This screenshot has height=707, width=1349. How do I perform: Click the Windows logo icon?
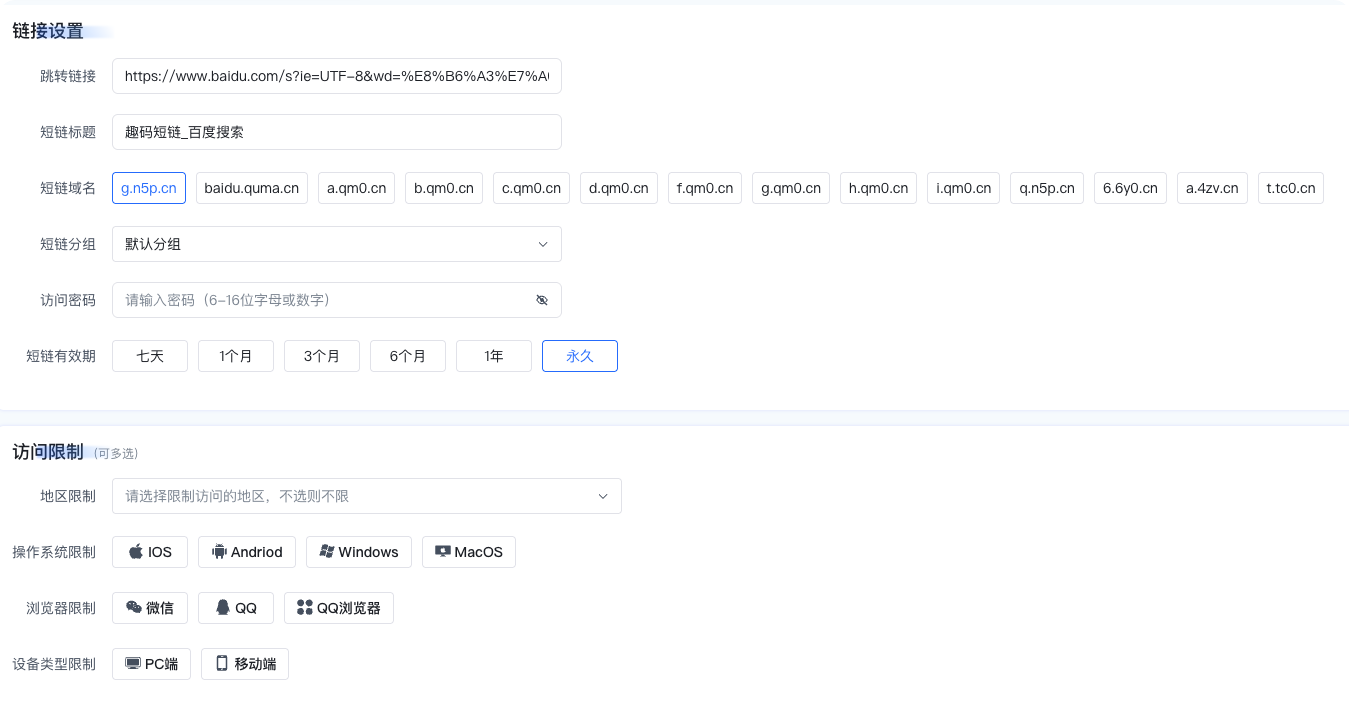[327, 551]
